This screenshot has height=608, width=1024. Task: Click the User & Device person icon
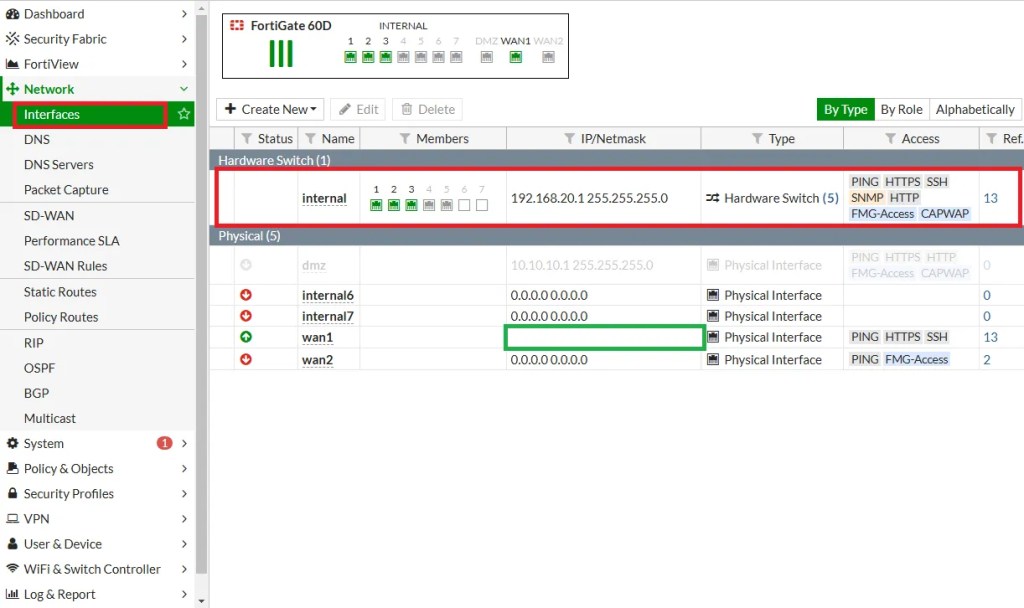(x=12, y=543)
